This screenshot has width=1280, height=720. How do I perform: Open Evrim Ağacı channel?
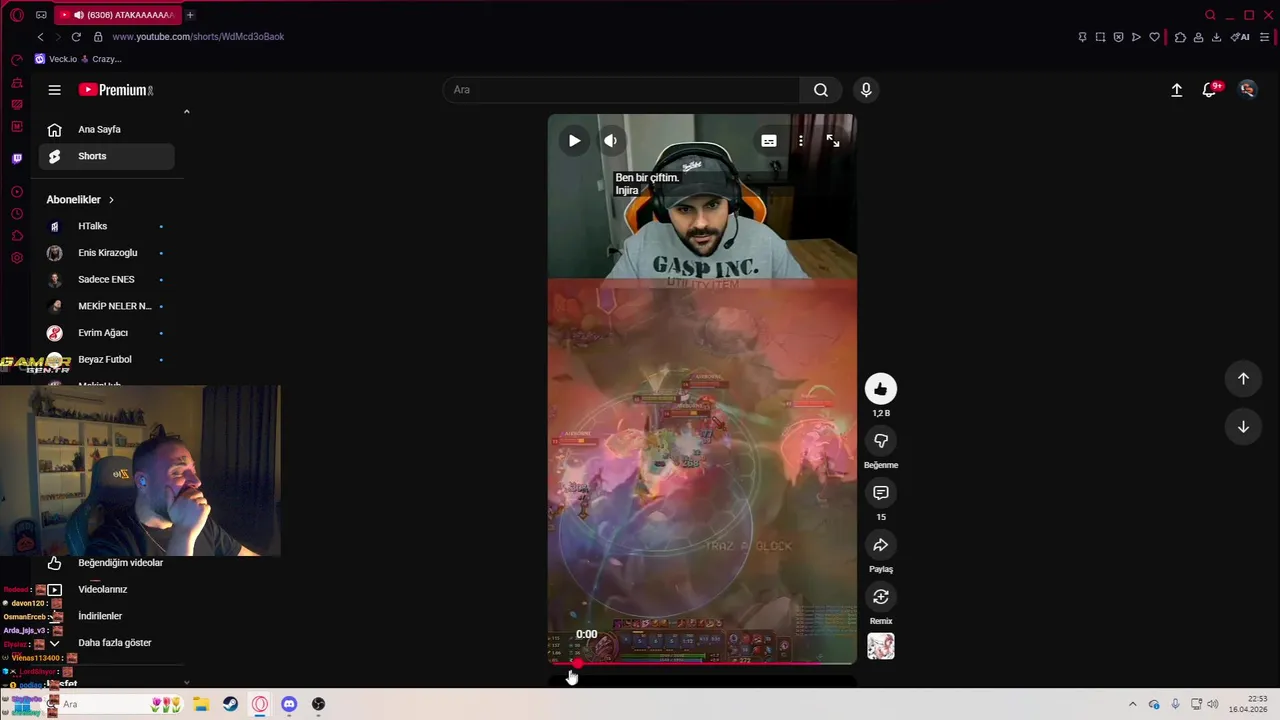[106, 333]
